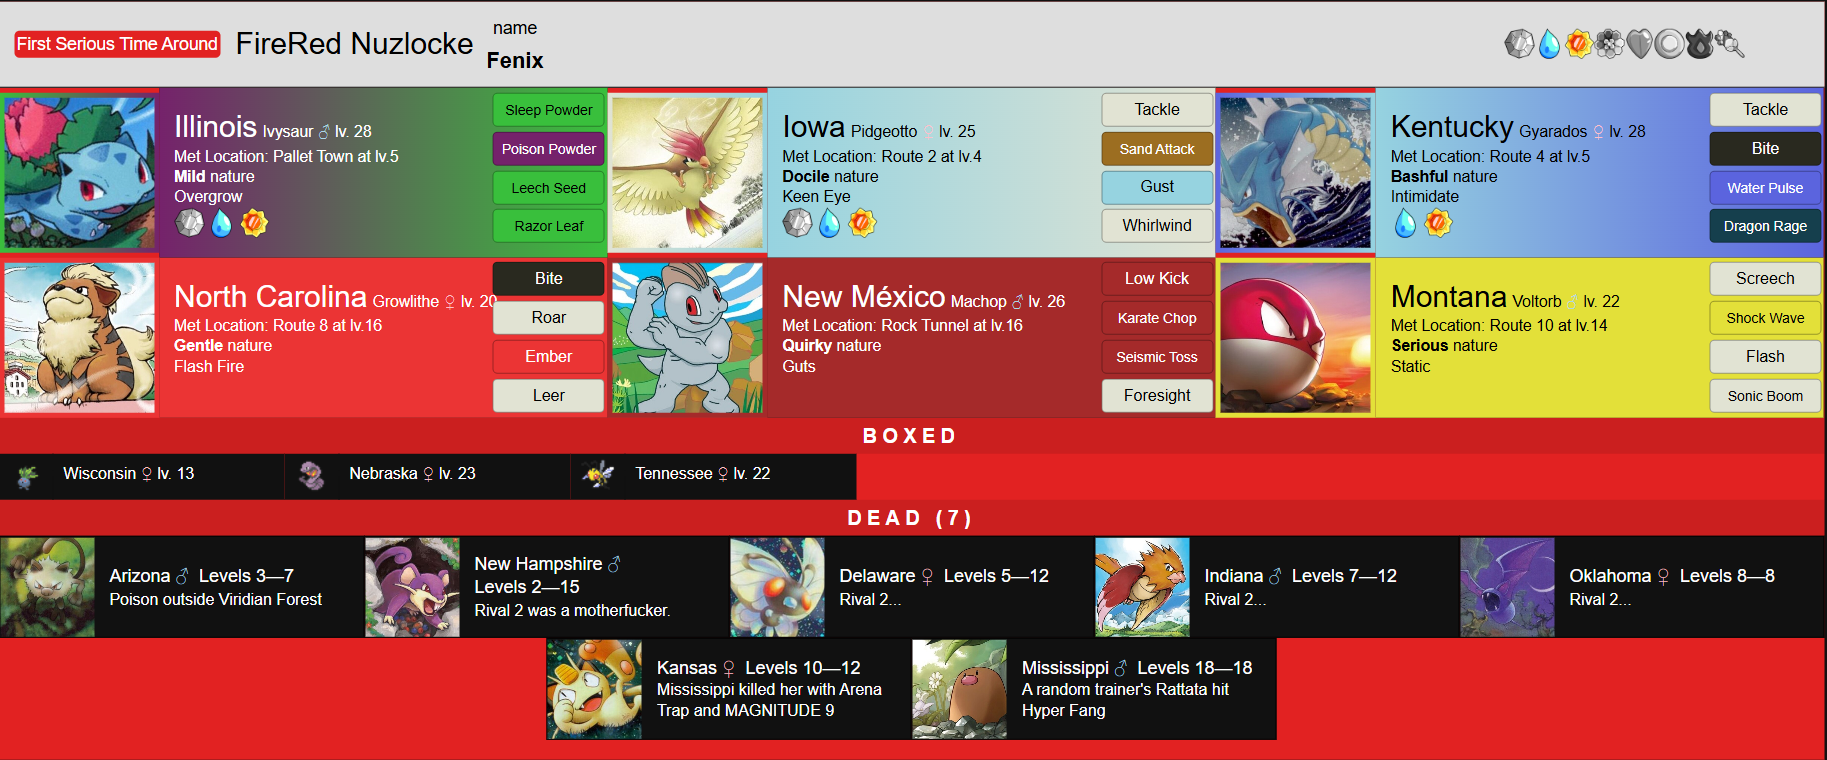1827x760 pixels.
Task: Click Illinois's Thunder Badge icon
Action: pyautogui.click(x=254, y=223)
